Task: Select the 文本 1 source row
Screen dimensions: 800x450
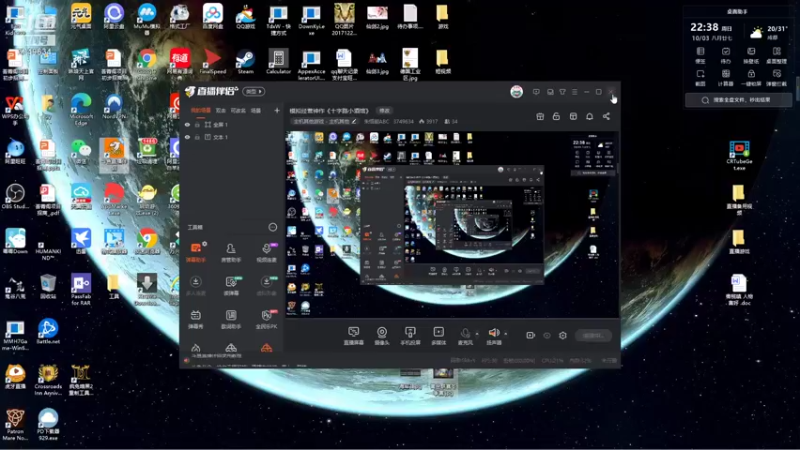Action: coord(232,137)
